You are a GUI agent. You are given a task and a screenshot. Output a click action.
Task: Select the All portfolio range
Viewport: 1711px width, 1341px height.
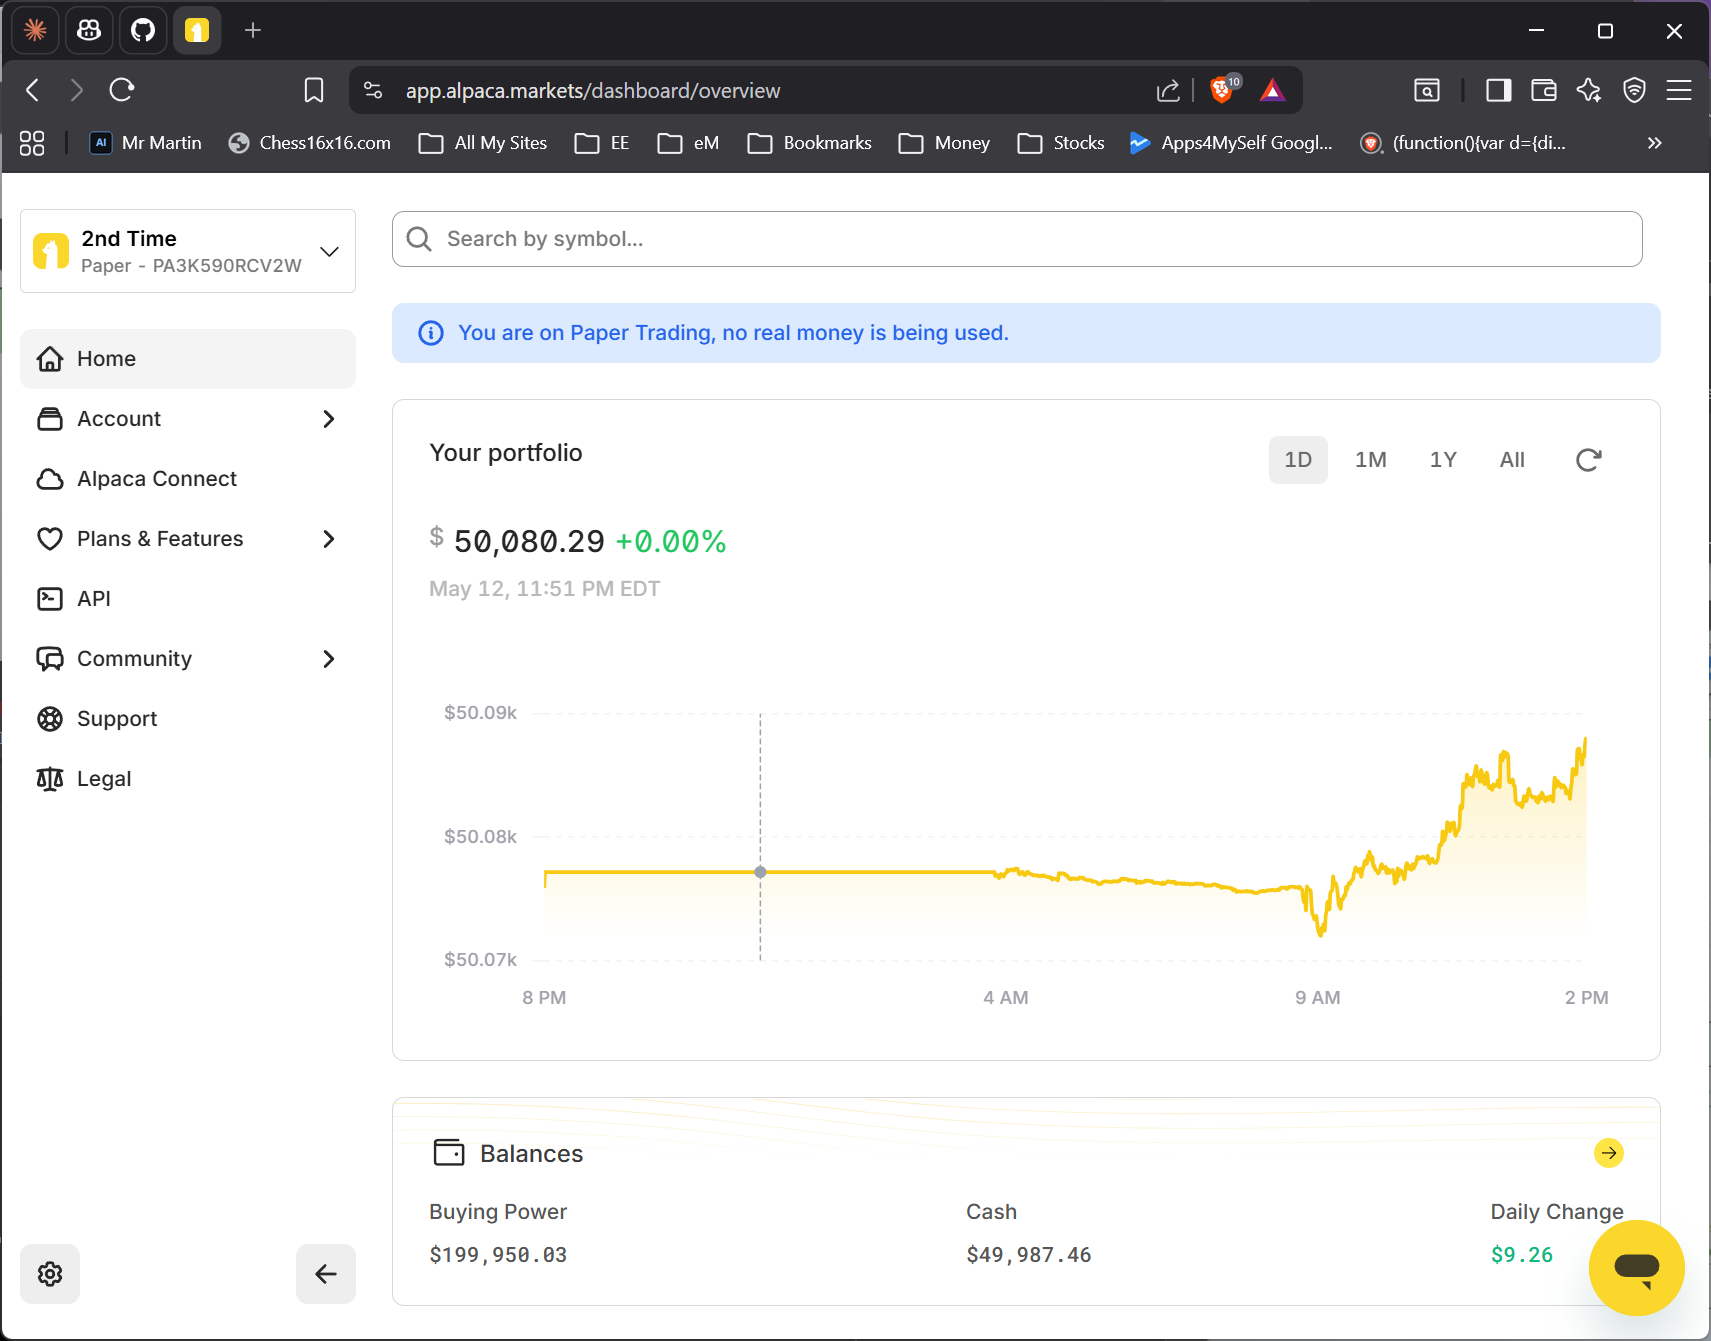[x=1512, y=460]
